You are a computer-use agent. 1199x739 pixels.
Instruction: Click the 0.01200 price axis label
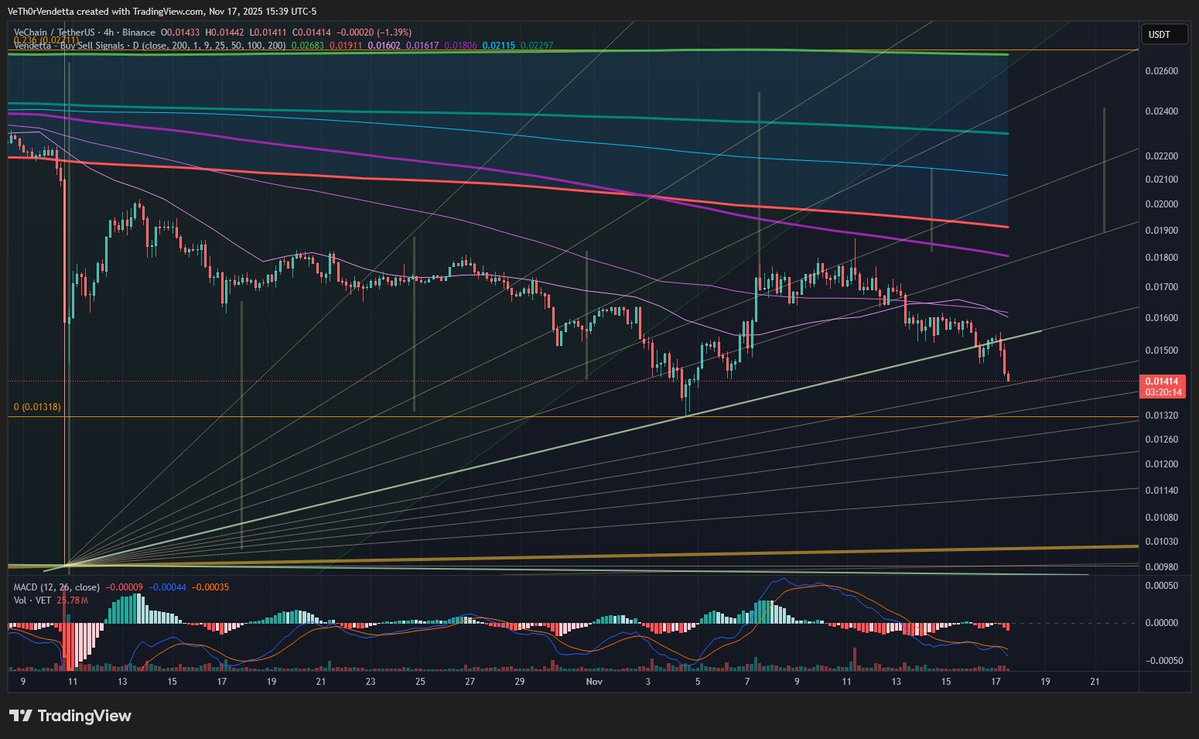click(x=1161, y=464)
